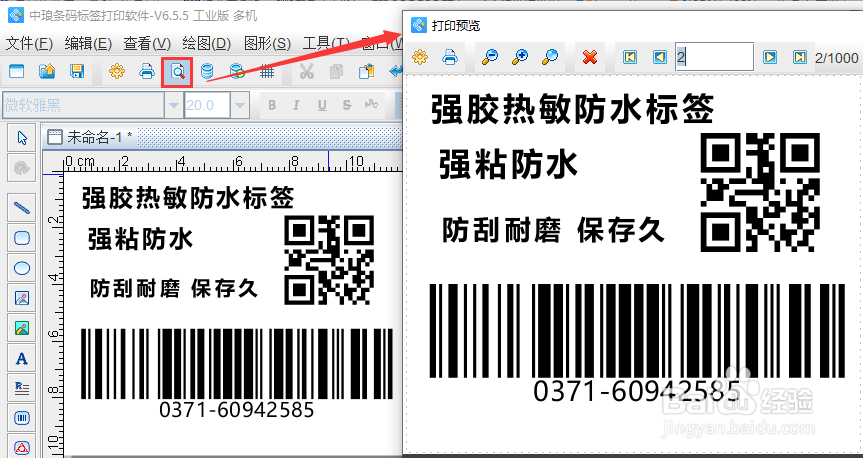Screen dimensions: 863x458
Task: Toggle italic formatting button I
Action: [297, 105]
